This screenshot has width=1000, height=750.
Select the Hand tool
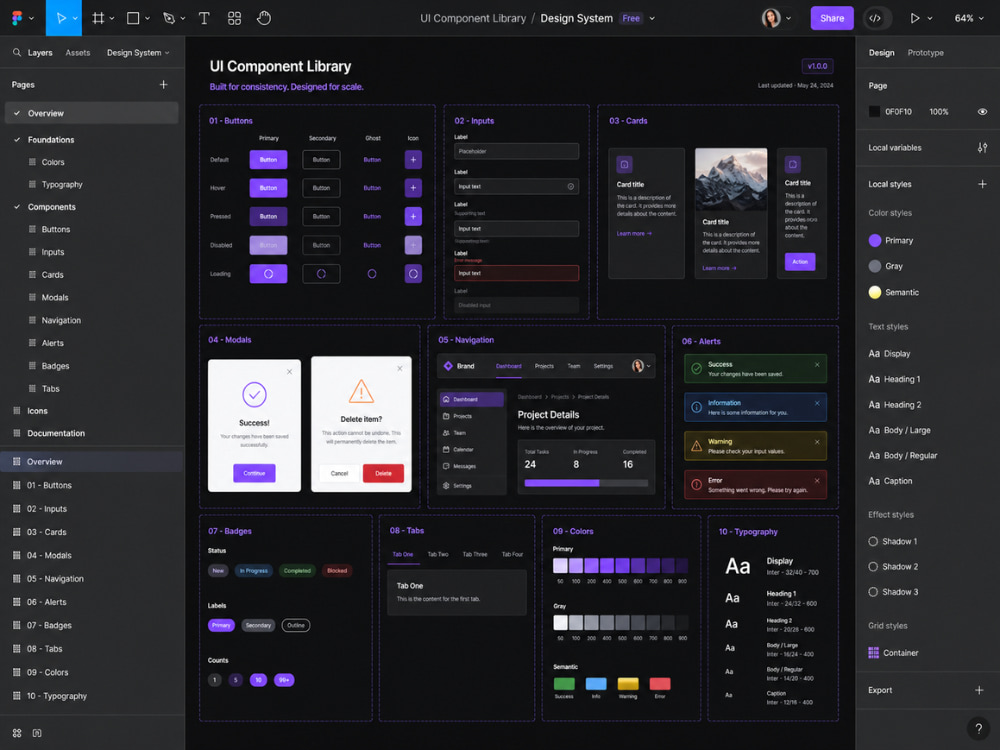264,18
